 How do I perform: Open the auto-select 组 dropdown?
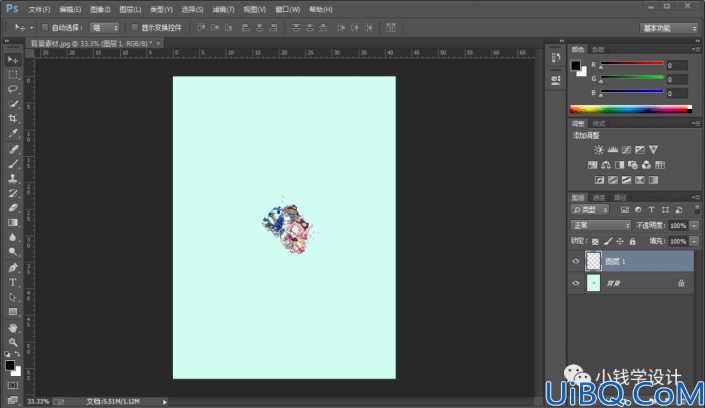tap(104, 28)
